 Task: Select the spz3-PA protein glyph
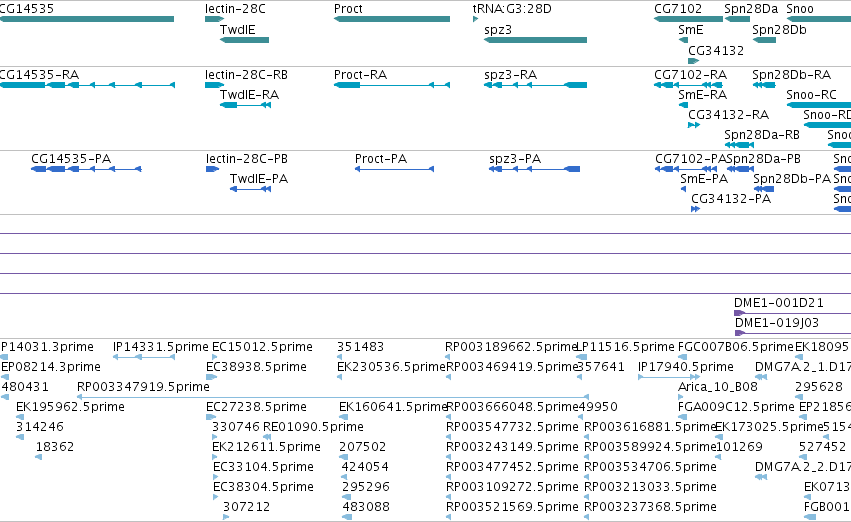(x=534, y=169)
